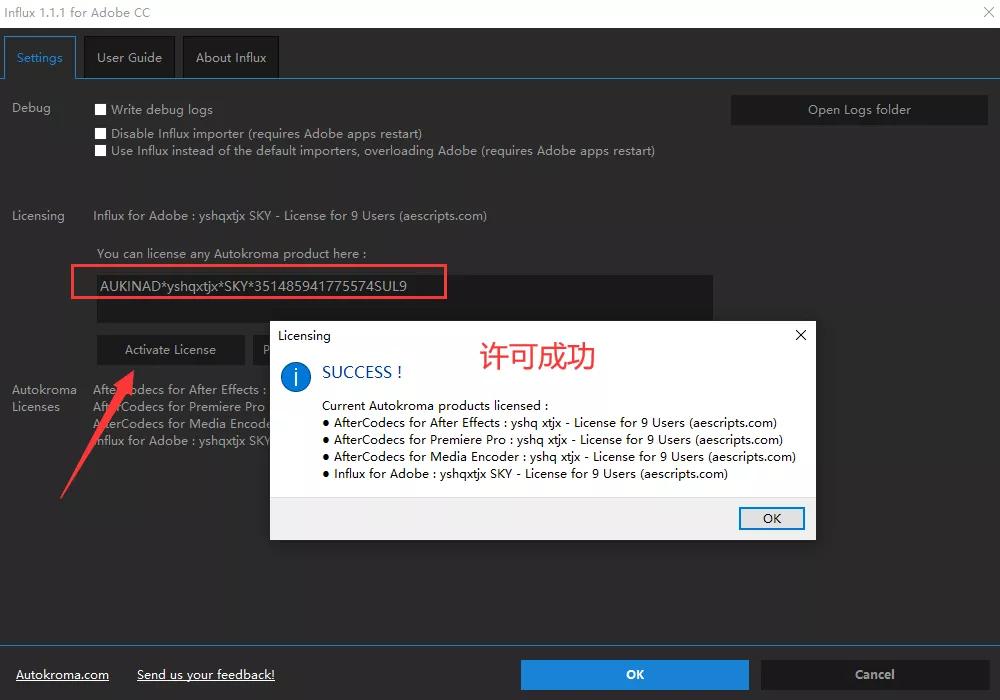Click the Licensing status text for Influx for Adobe
The height and width of the screenshot is (700, 1000).
(x=290, y=215)
